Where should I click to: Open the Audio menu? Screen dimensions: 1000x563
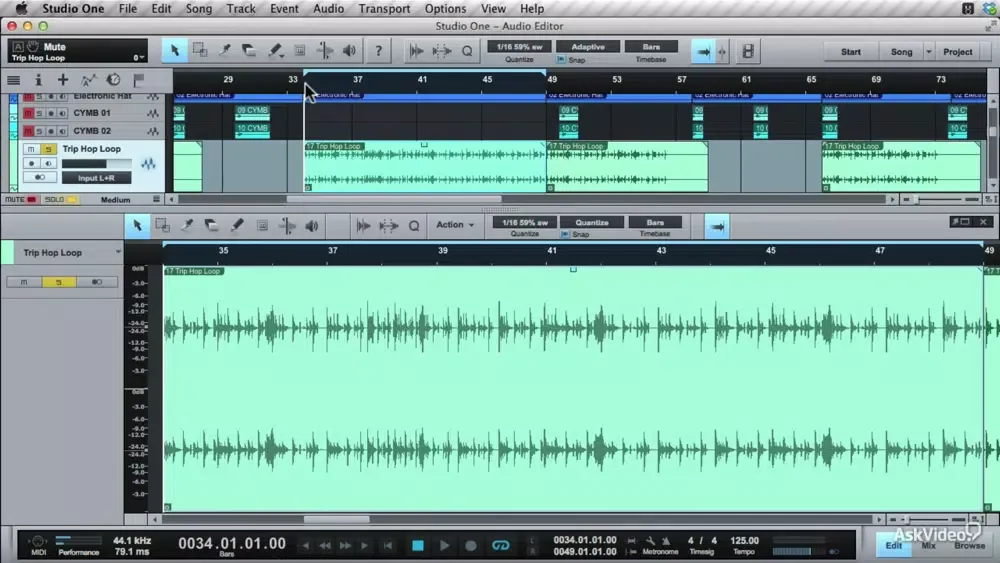click(x=328, y=8)
